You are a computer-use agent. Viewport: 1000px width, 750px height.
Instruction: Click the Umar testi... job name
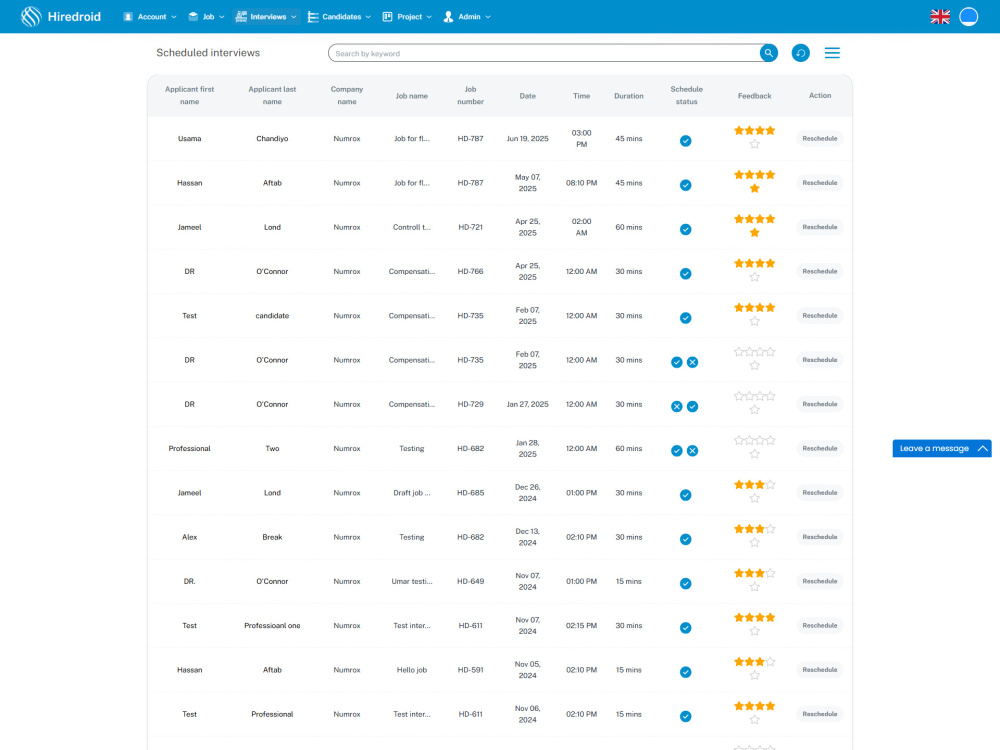tap(411, 582)
